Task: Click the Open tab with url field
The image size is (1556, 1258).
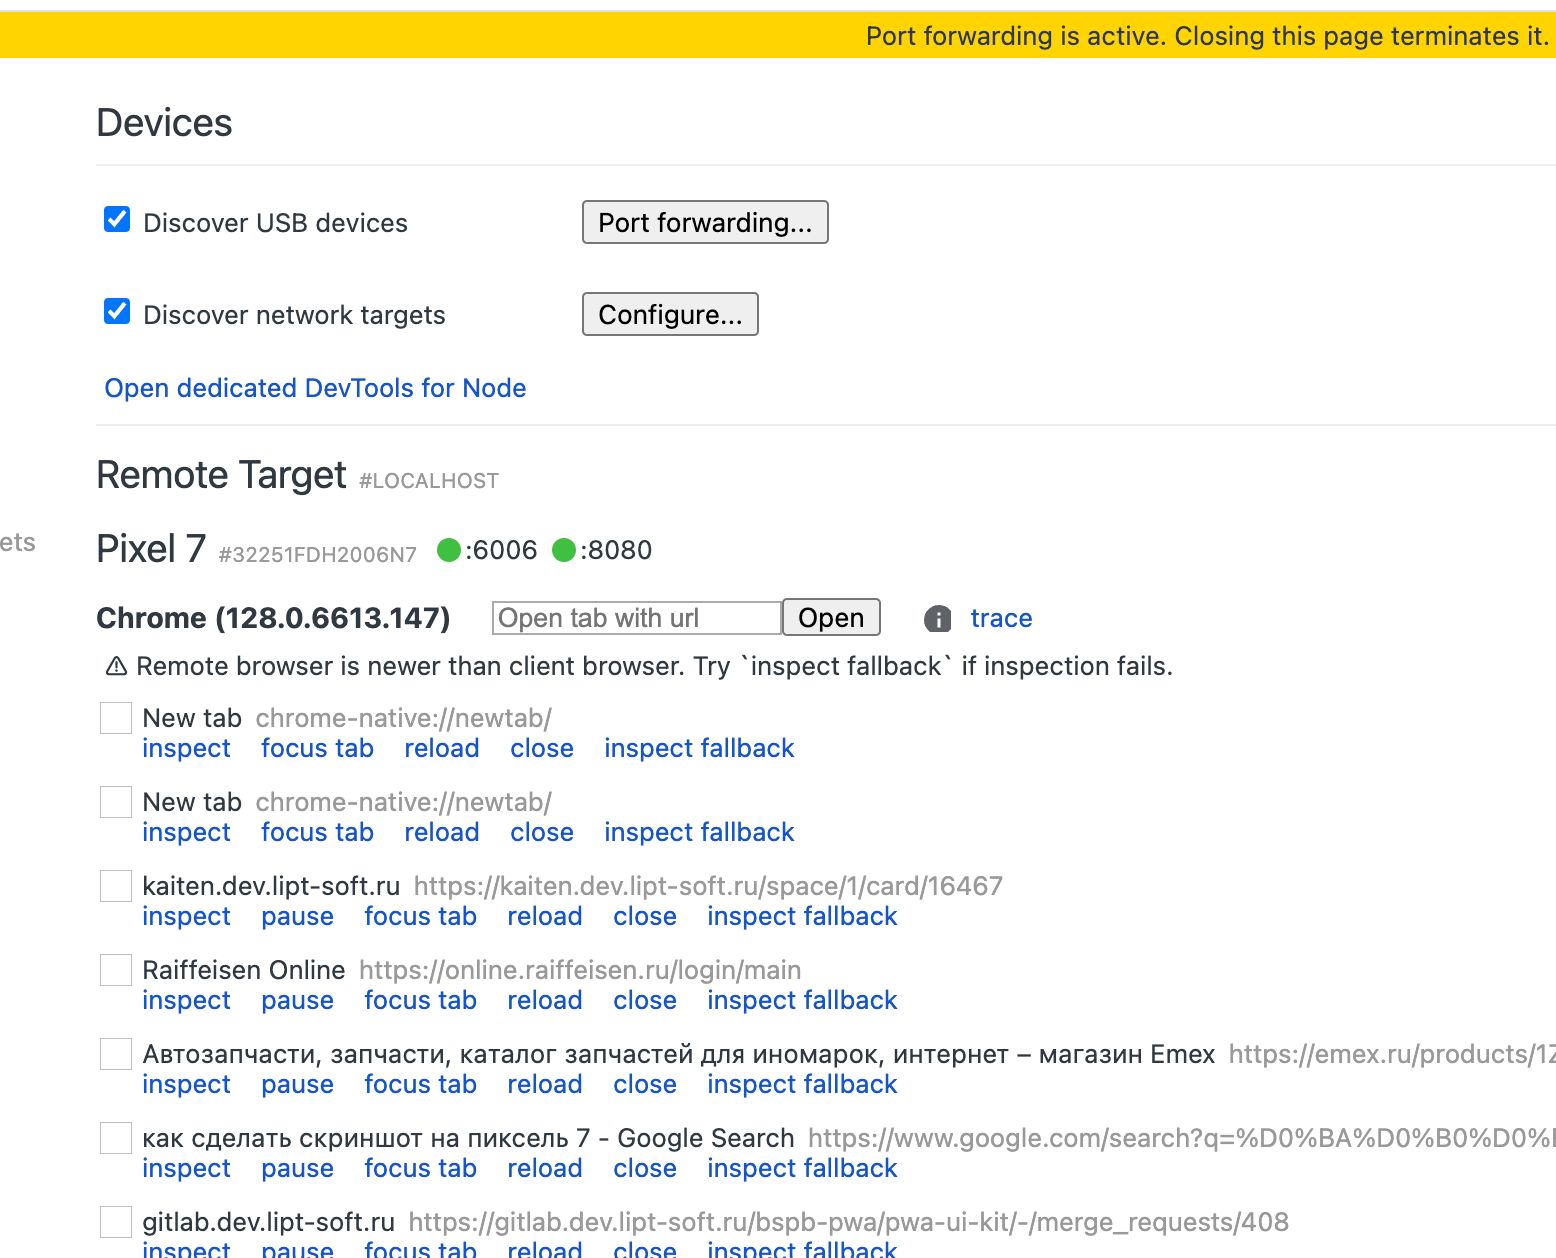Action: 637,618
